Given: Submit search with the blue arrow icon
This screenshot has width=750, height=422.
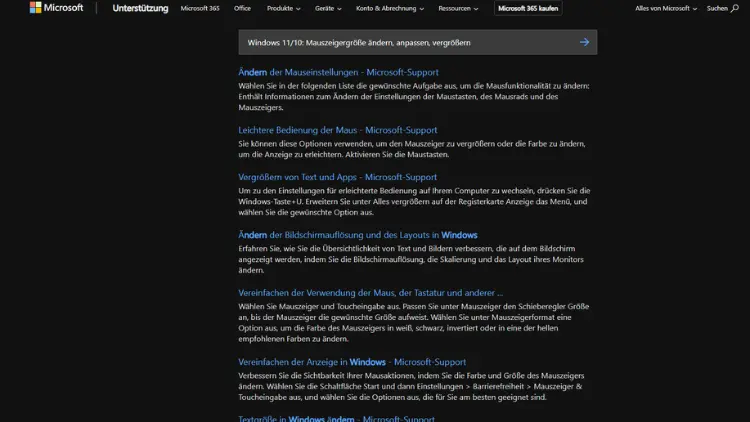Looking at the screenshot, I should point(584,42).
